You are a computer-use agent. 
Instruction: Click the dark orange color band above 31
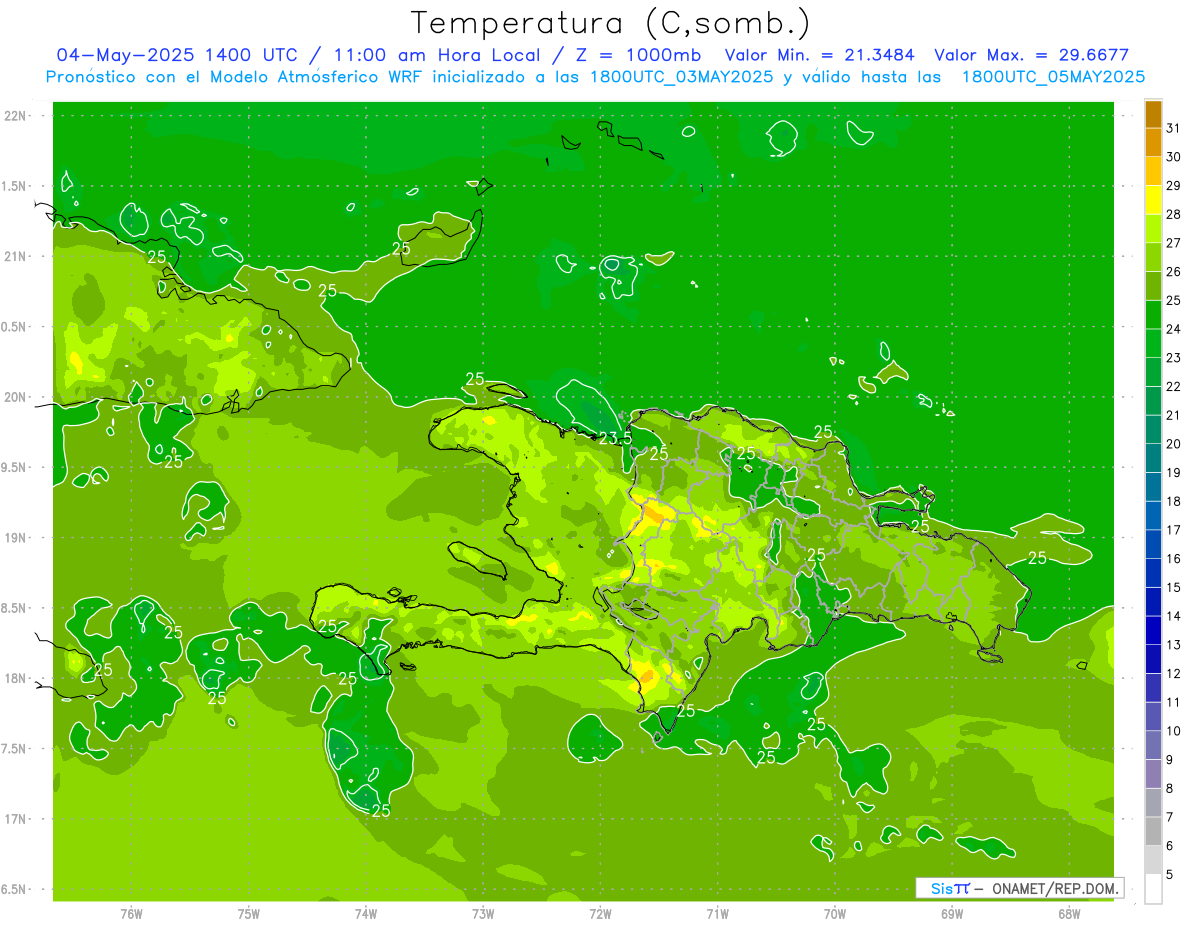click(1153, 114)
